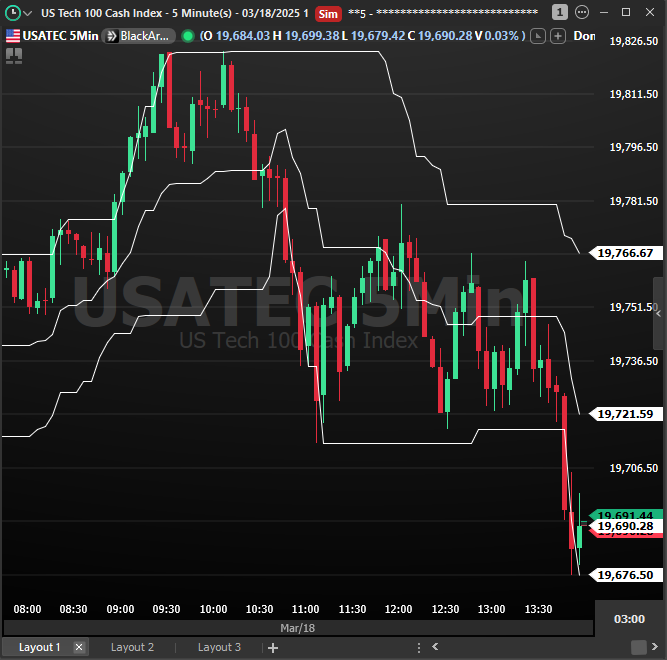The image size is (667, 660).
Task: Click the 19,690.28 current price marker
Action: coord(625,526)
